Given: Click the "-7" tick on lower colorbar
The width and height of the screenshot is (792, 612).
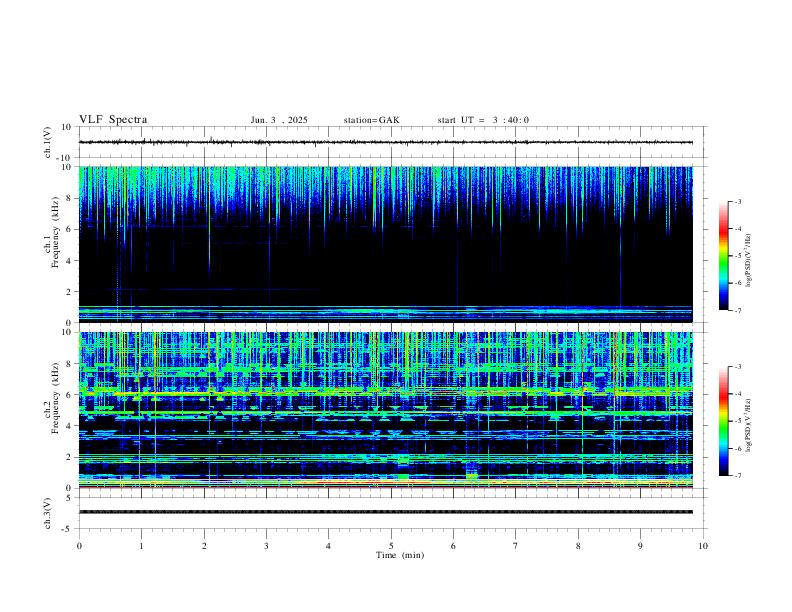Looking at the screenshot, I should tap(737, 476).
